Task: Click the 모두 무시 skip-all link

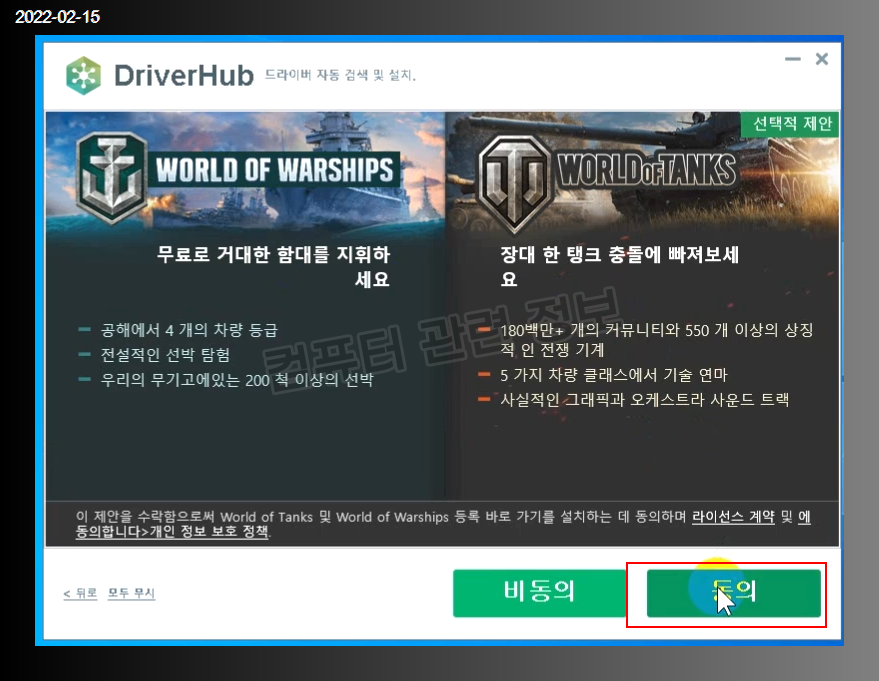Action: (131, 593)
